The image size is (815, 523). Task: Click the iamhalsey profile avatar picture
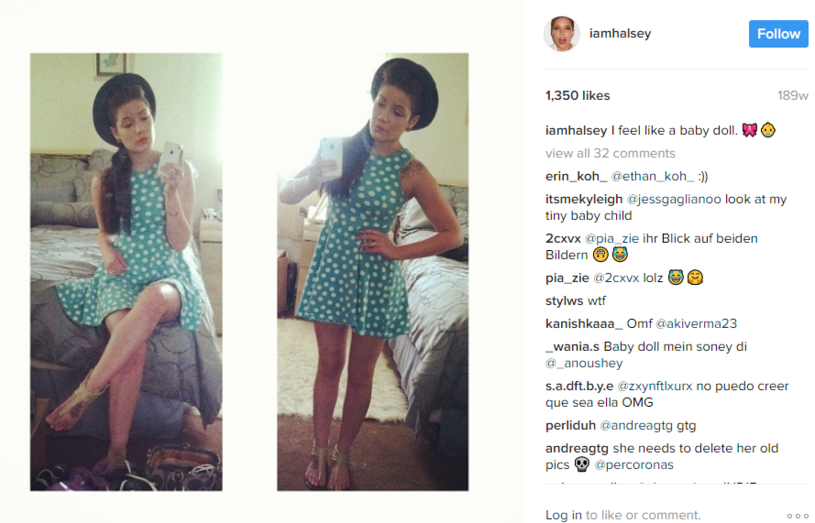tap(562, 34)
